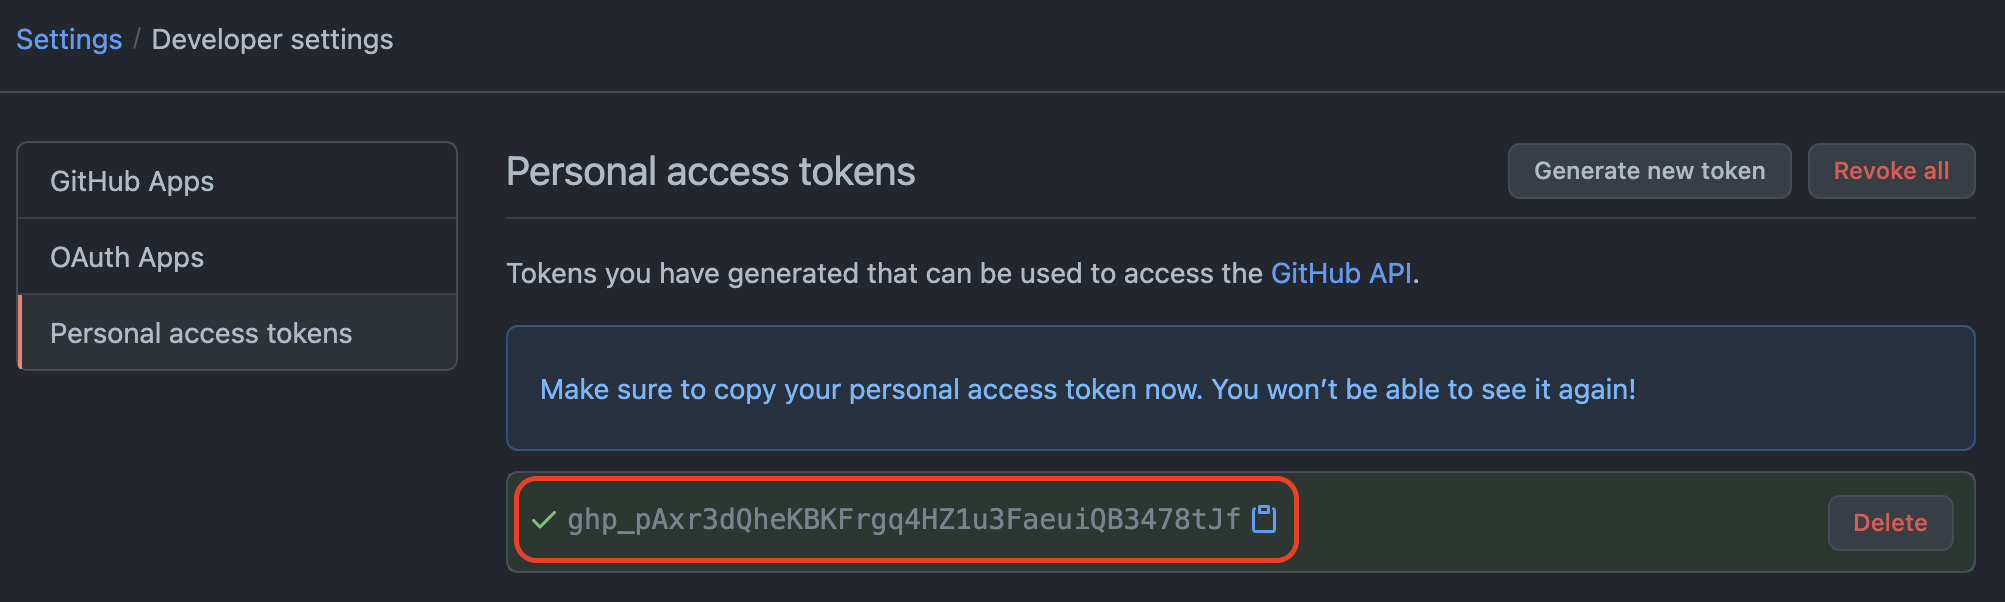Click the red Revoke all button
The height and width of the screenshot is (602, 2005).
[1891, 171]
